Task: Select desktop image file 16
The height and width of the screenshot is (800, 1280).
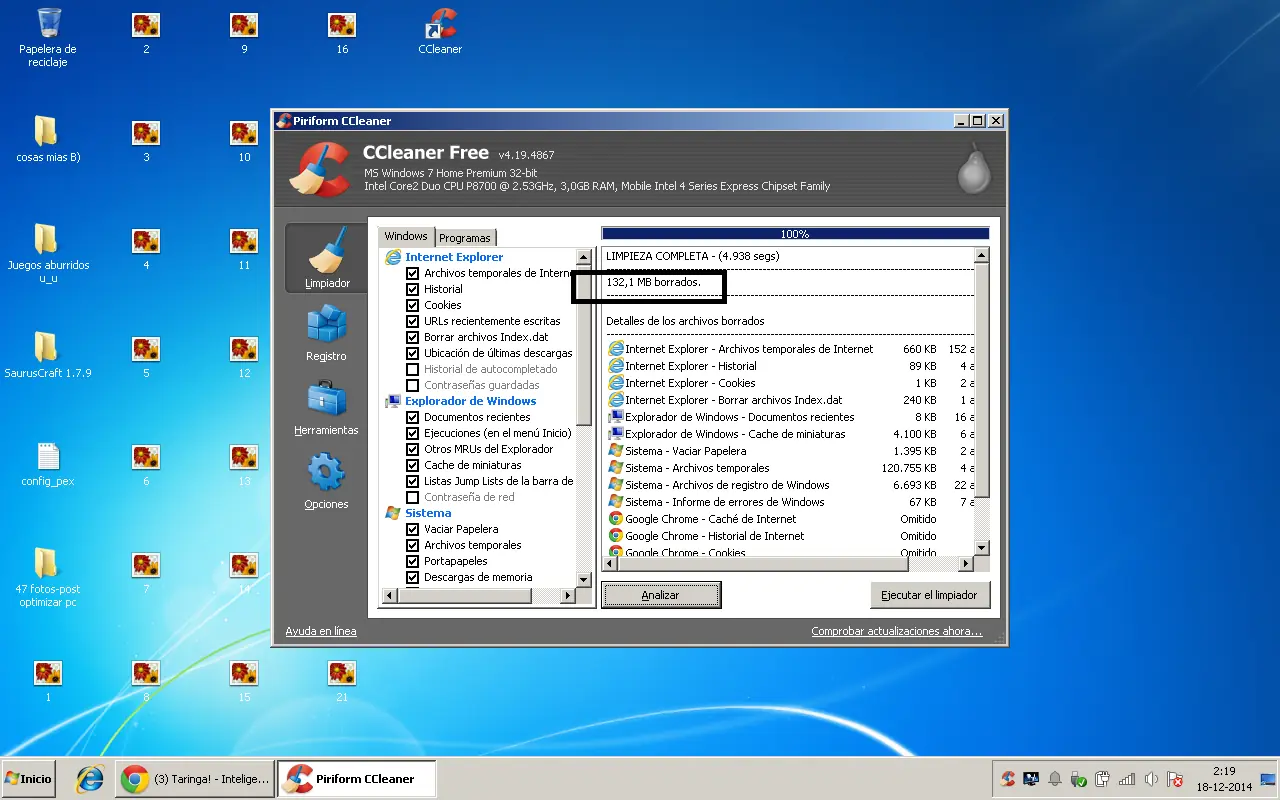Action: click(342, 31)
